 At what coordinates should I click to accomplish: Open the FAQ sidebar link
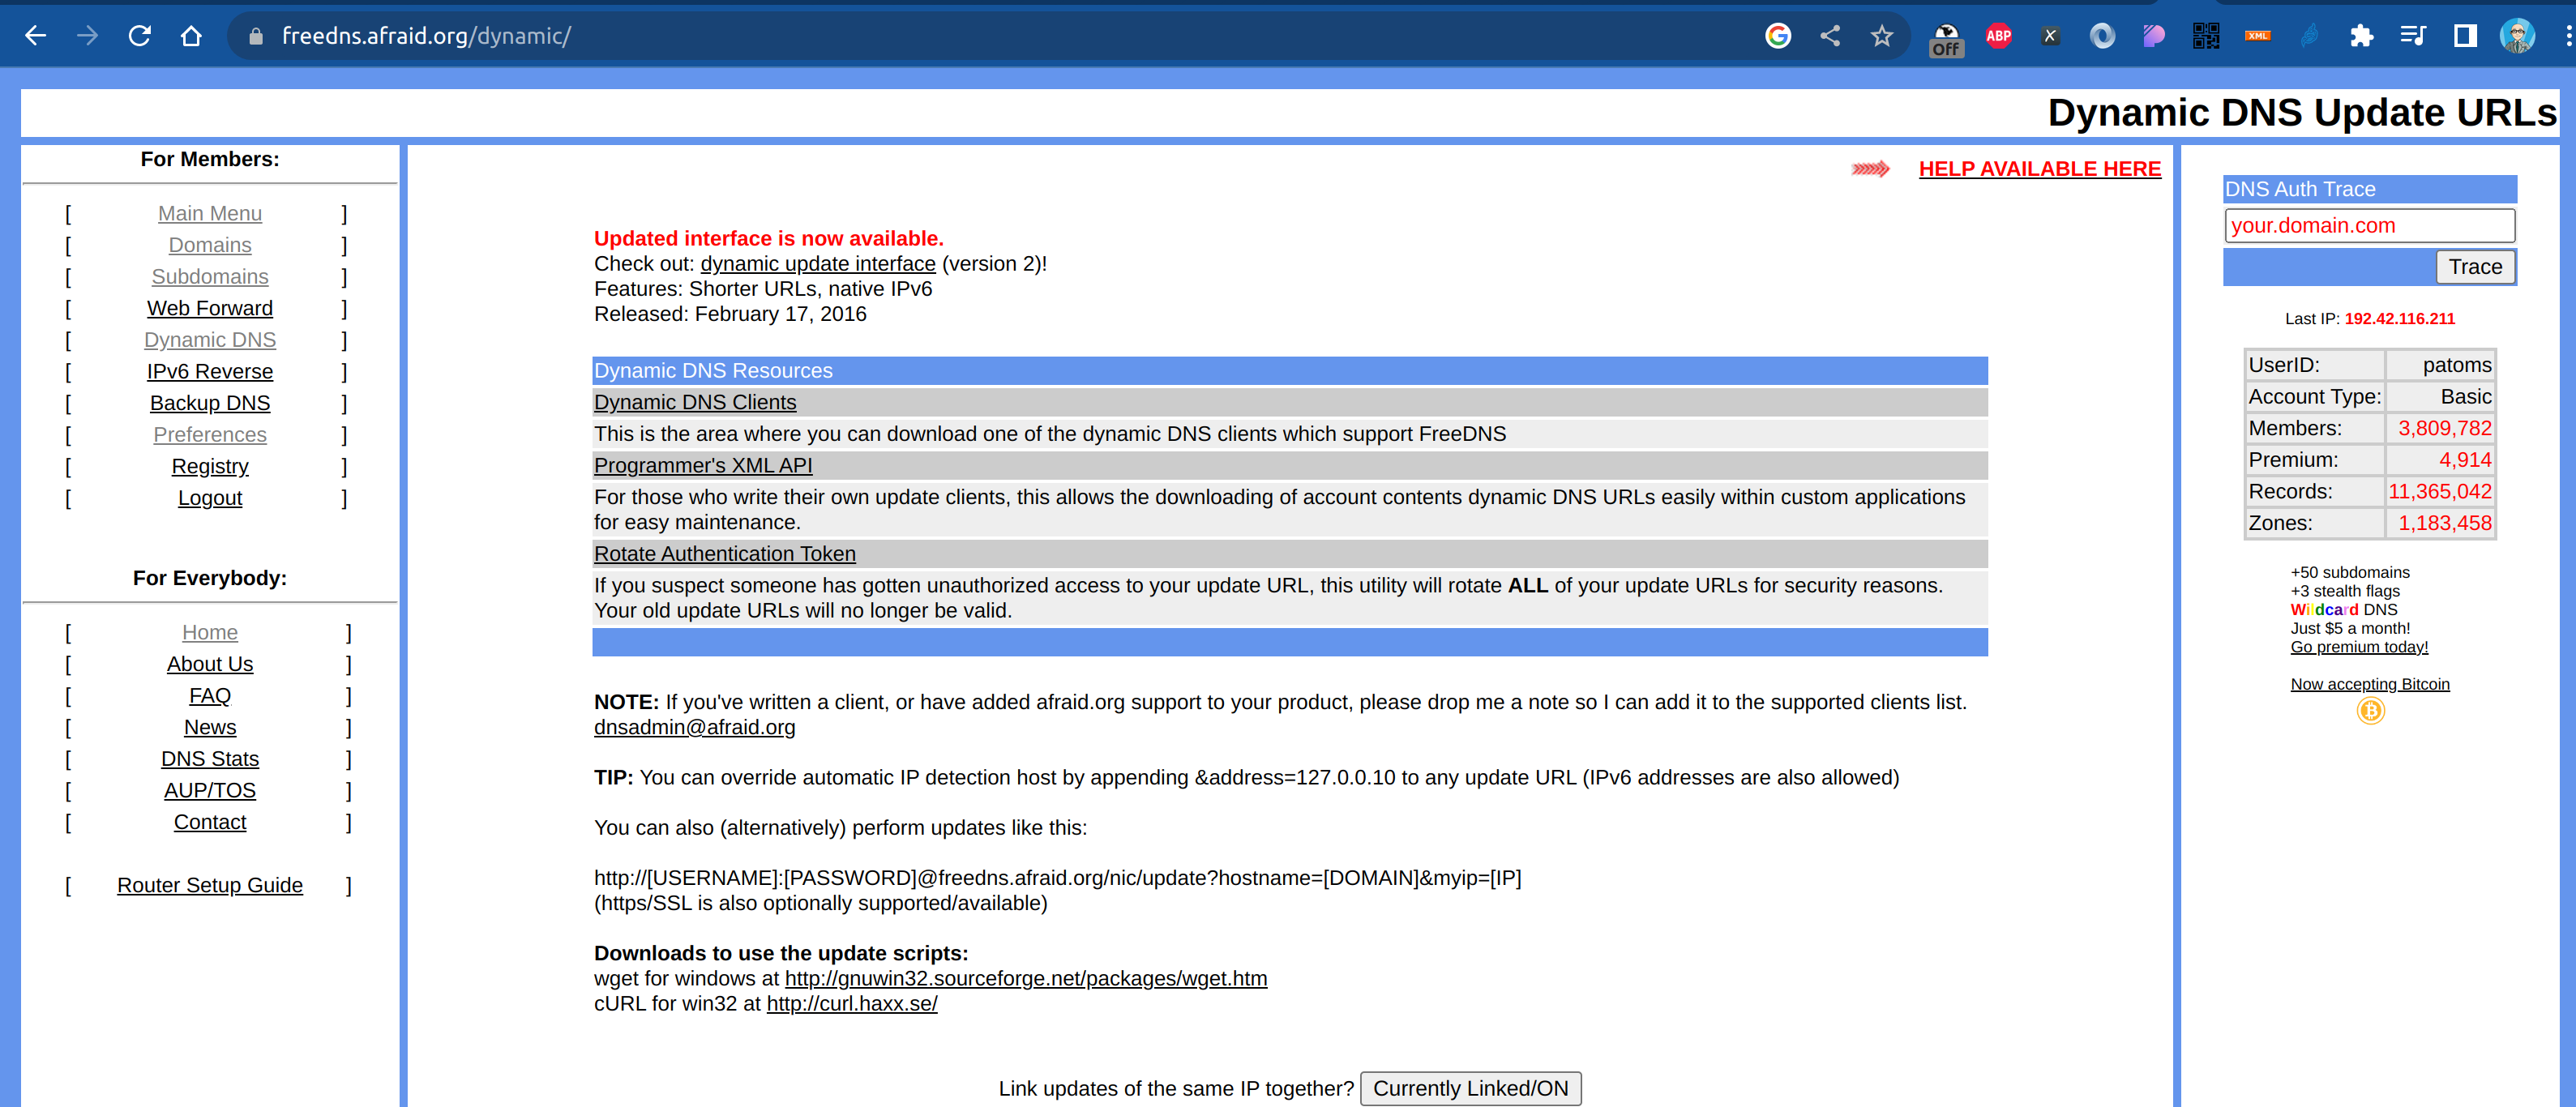click(210, 696)
